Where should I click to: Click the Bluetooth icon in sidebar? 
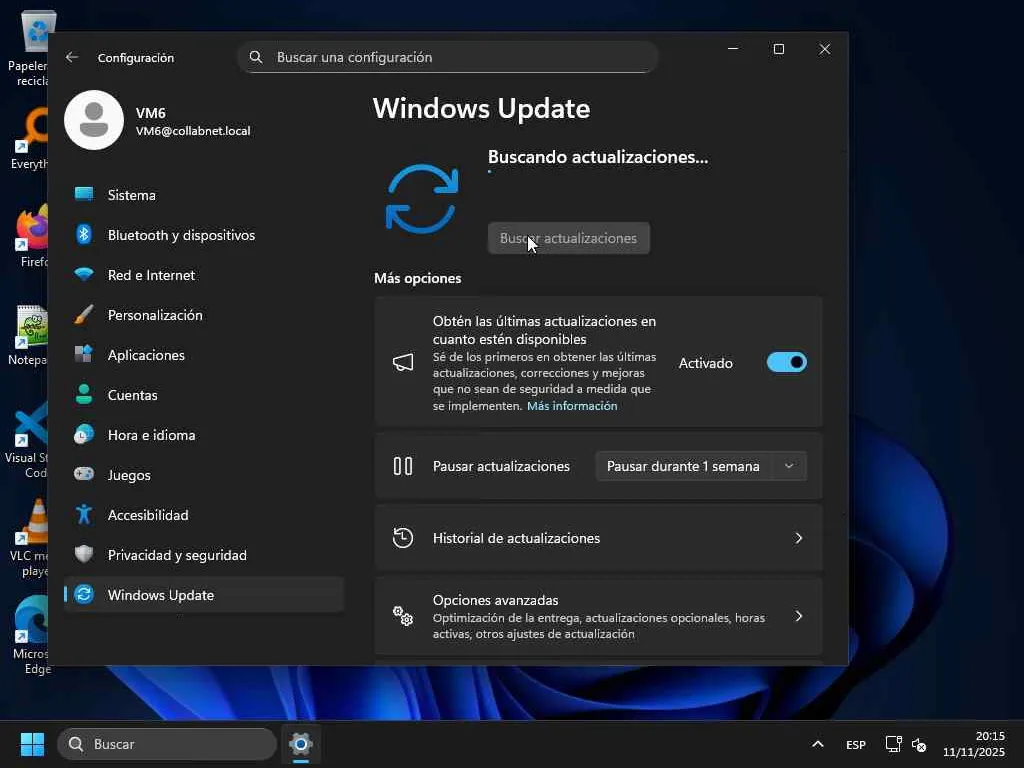84,234
